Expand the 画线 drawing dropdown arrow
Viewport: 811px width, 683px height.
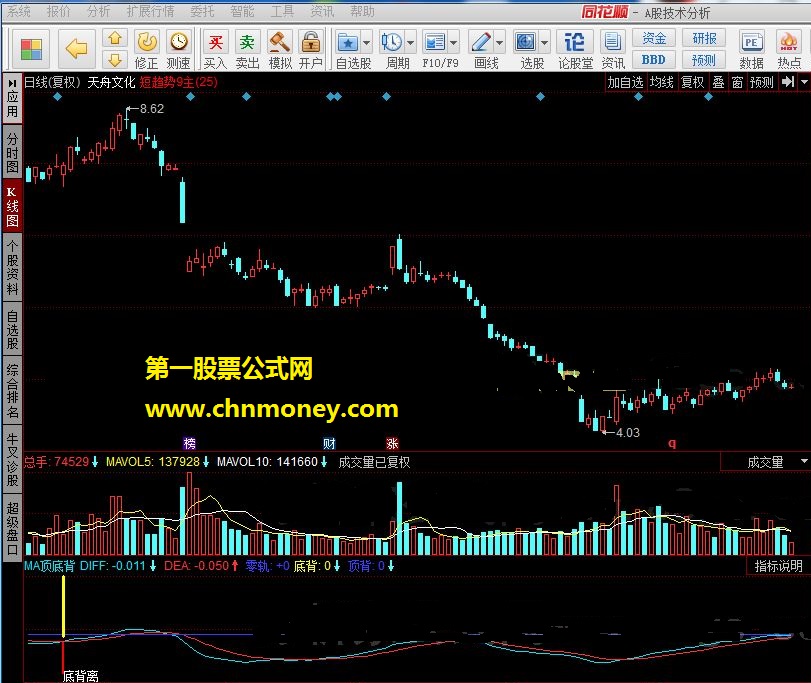pyautogui.click(x=500, y=43)
